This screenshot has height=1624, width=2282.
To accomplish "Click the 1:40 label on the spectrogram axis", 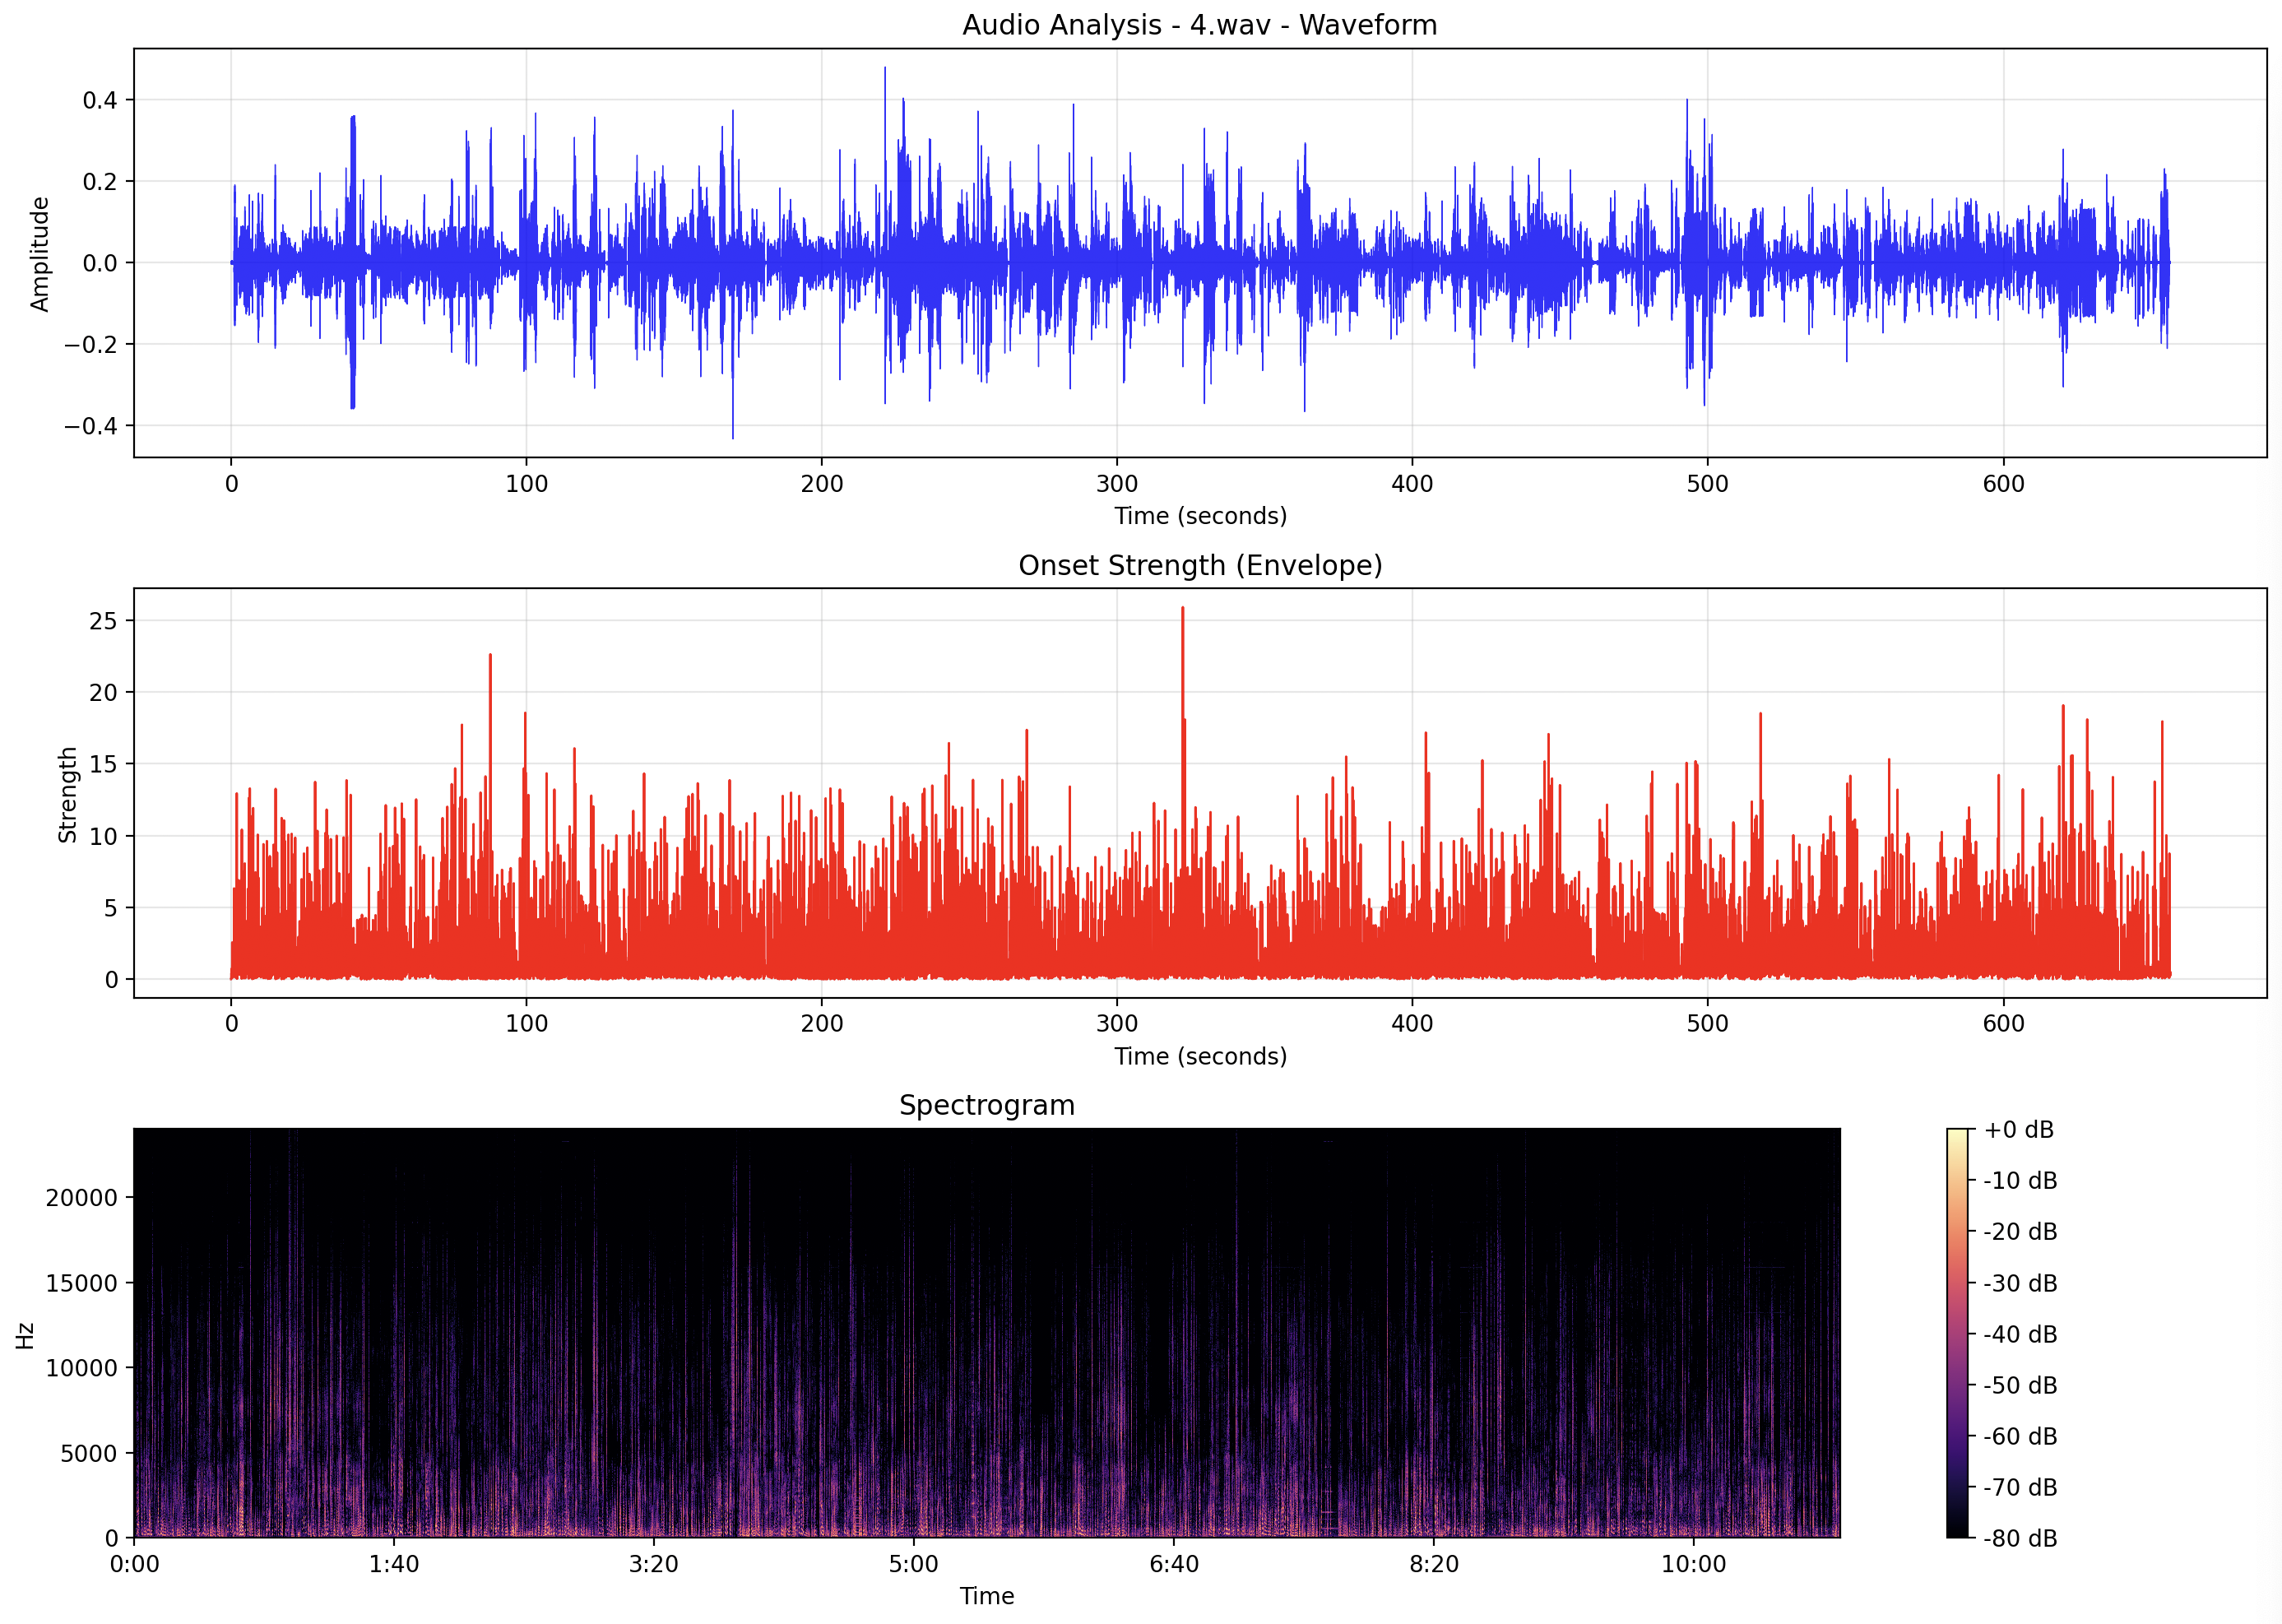I will tap(393, 1564).
